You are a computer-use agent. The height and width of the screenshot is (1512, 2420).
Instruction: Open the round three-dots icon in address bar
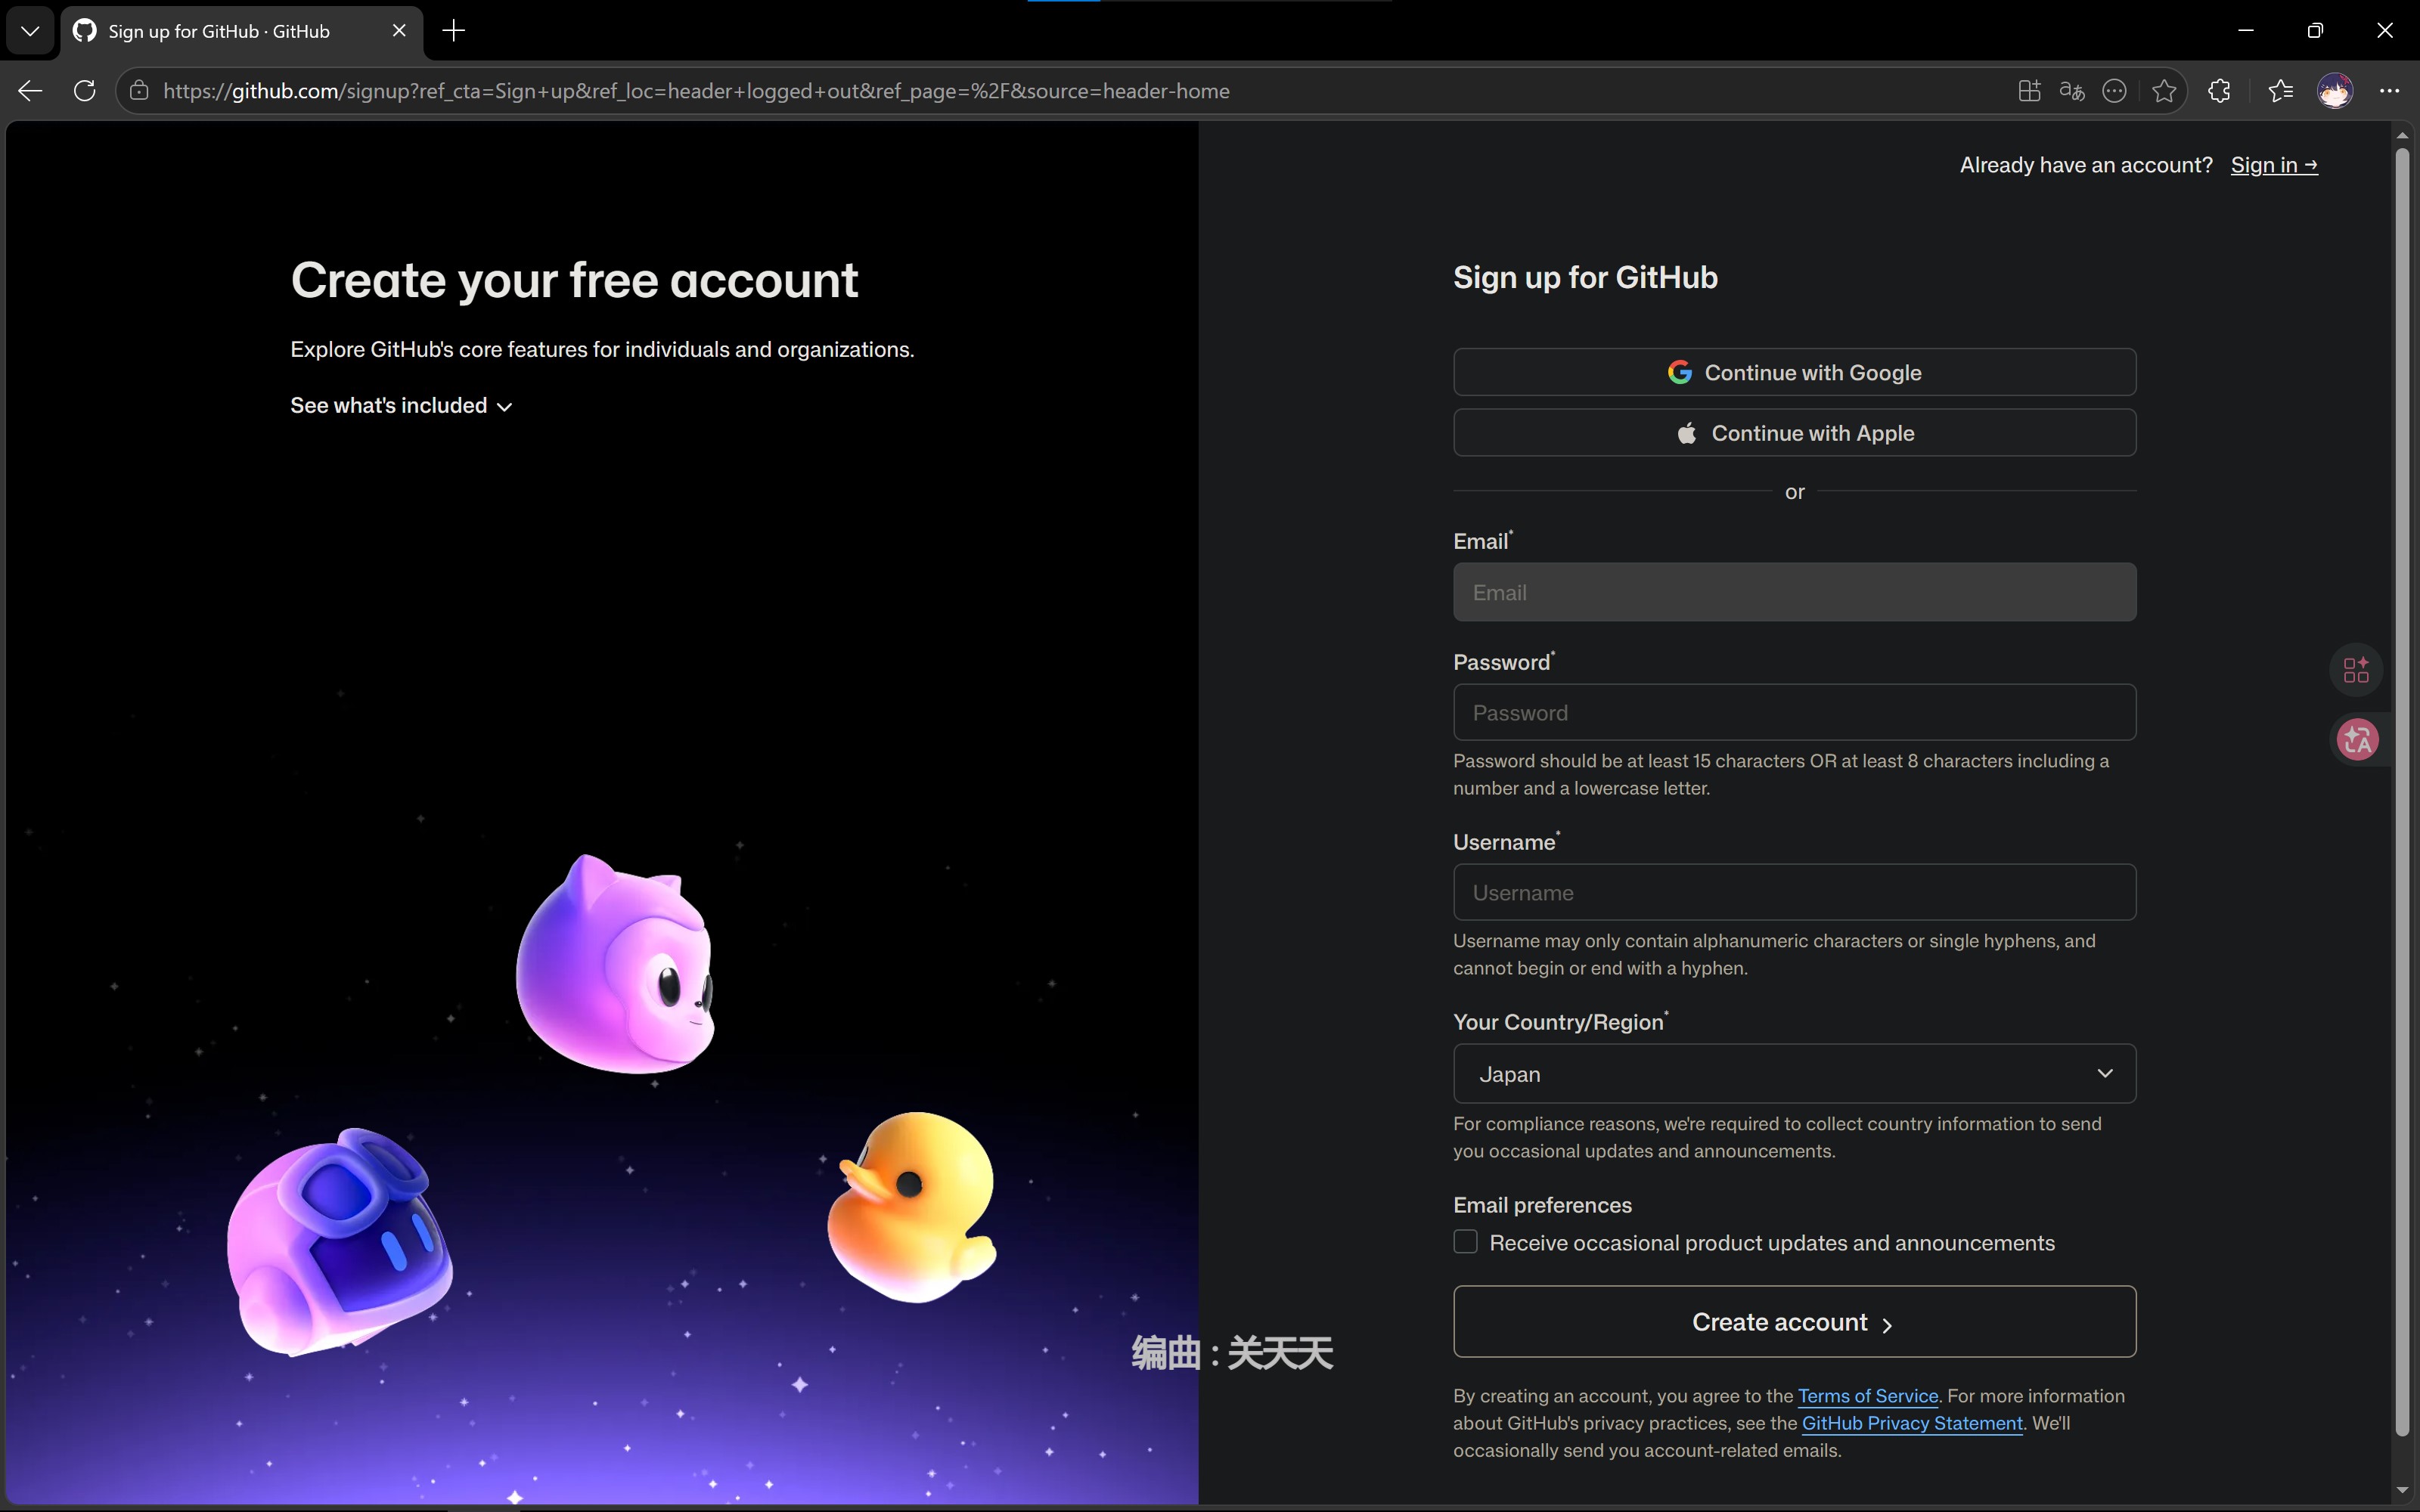click(x=2114, y=91)
